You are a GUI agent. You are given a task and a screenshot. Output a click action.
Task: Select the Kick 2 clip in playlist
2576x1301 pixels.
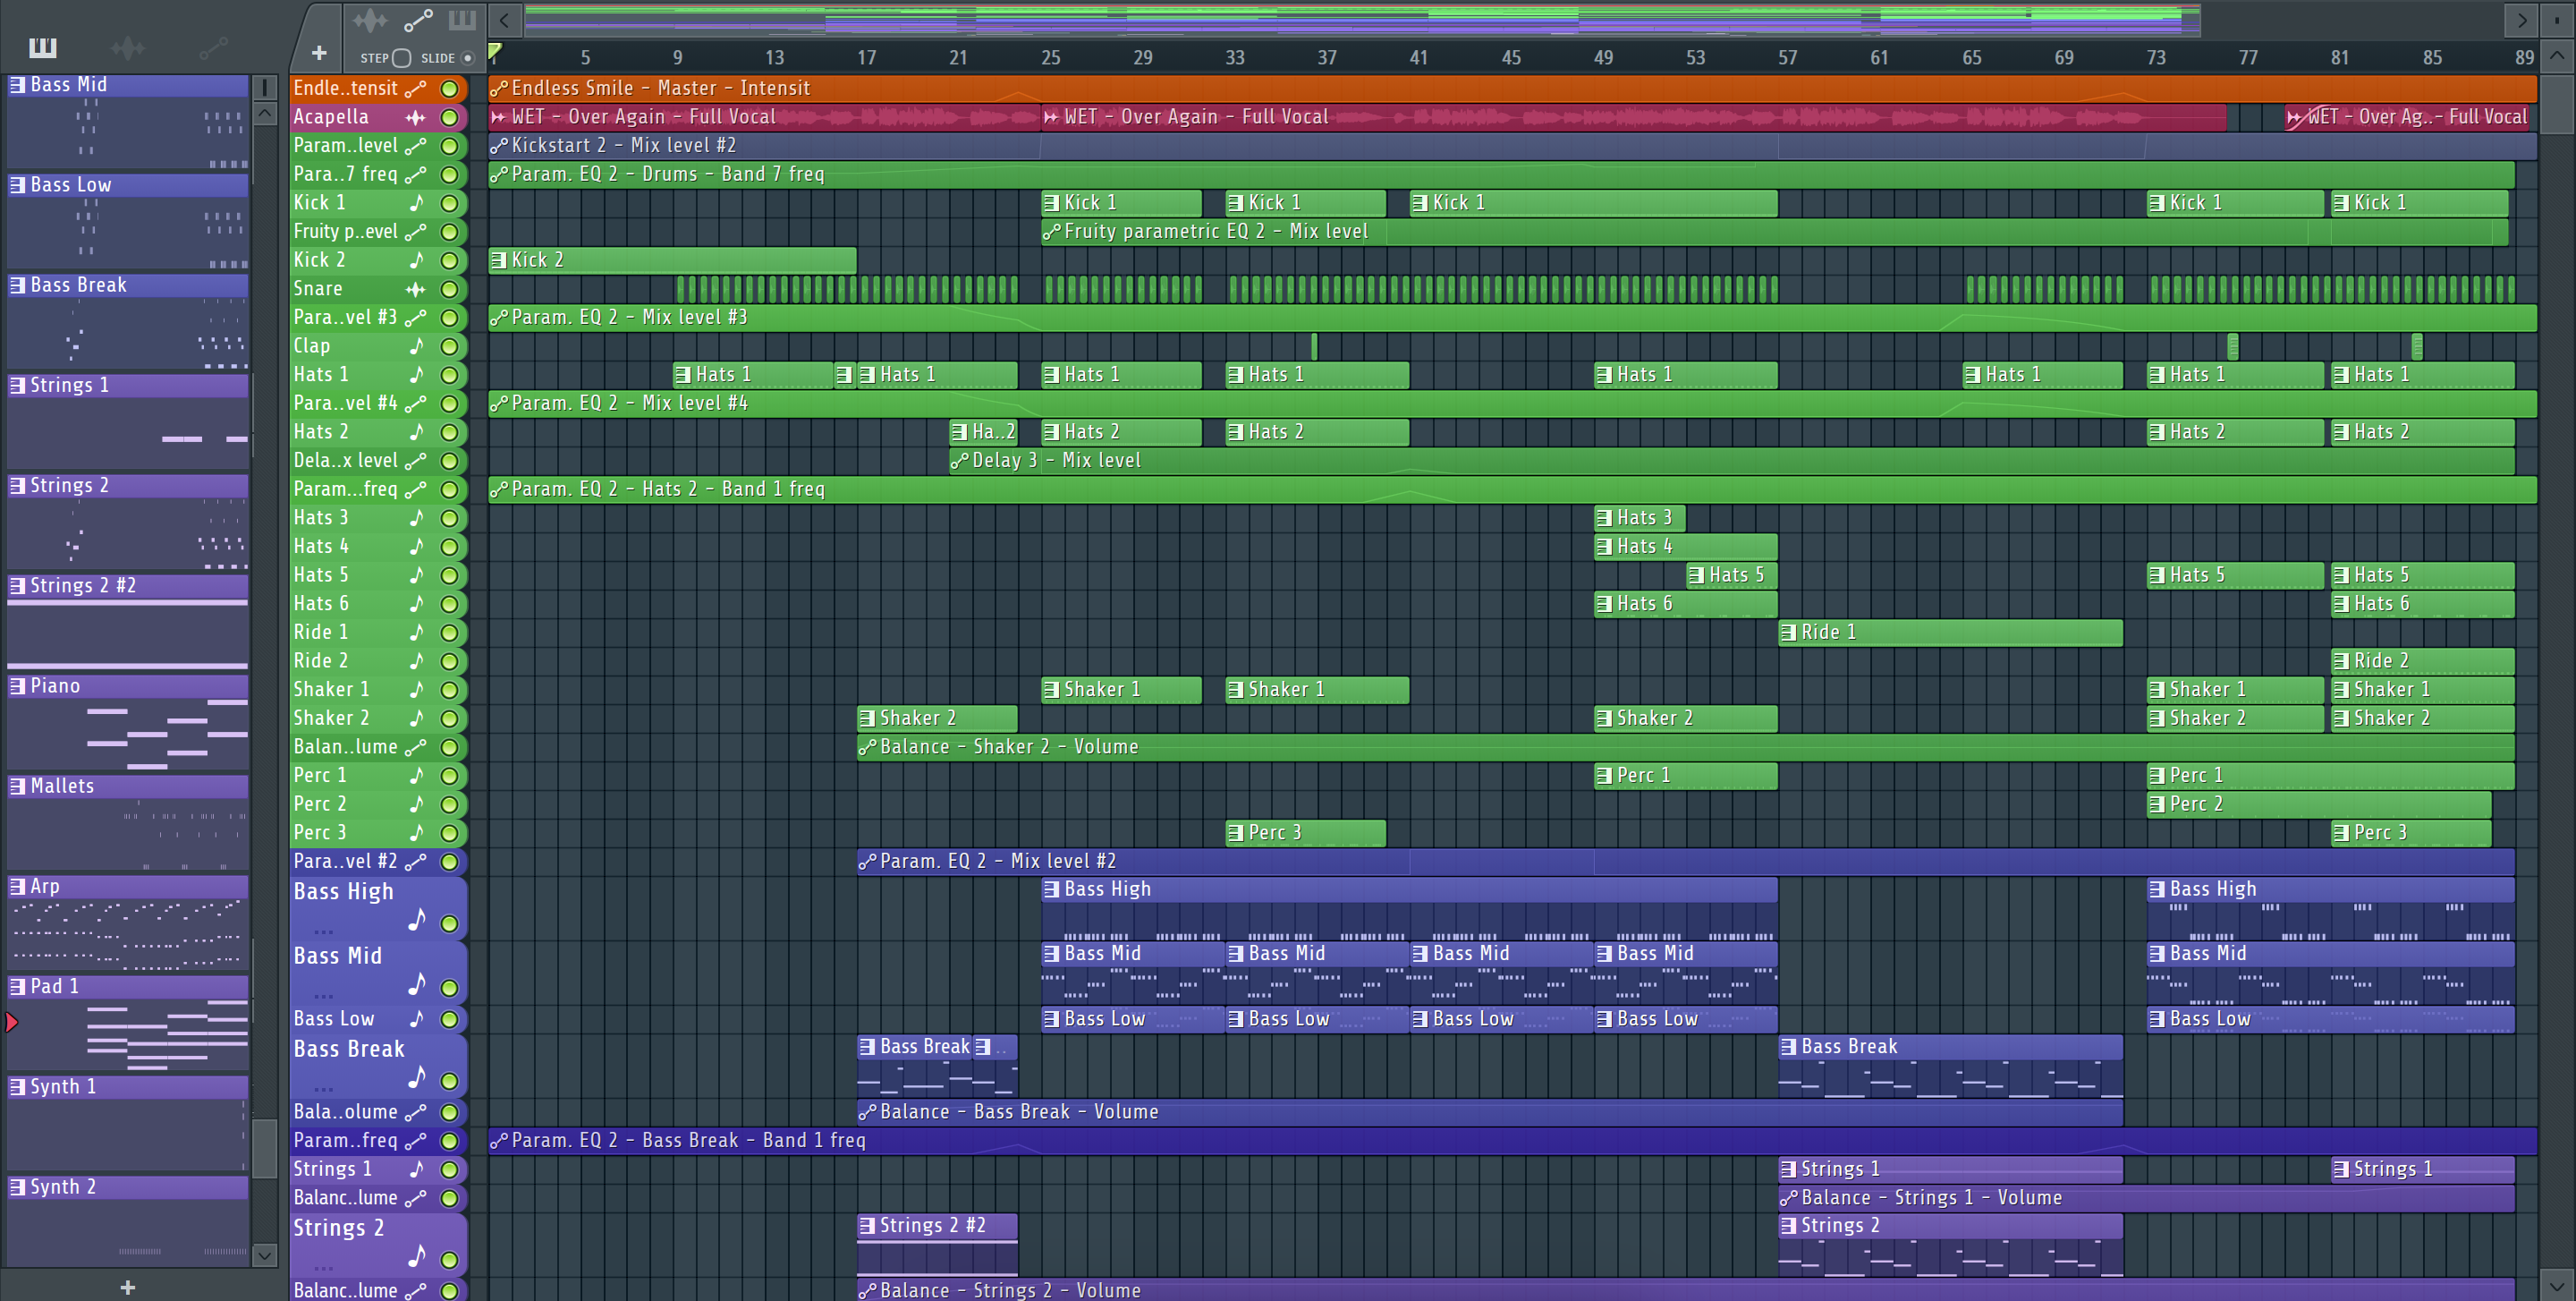coord(672,260)
